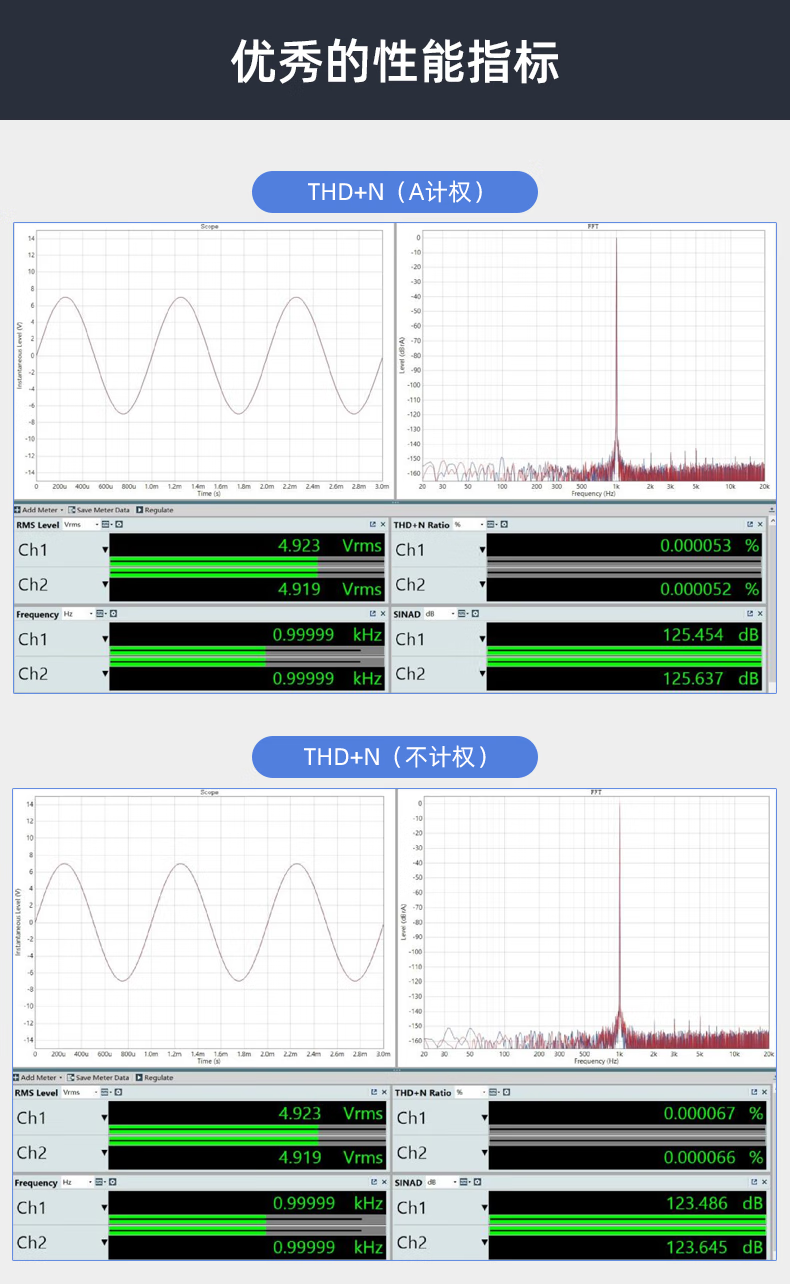Expand Ch2 arrow beside 123.645 dB reading
The height and width of the screenshot is (1284, 790).
[x=484, y=1244]
